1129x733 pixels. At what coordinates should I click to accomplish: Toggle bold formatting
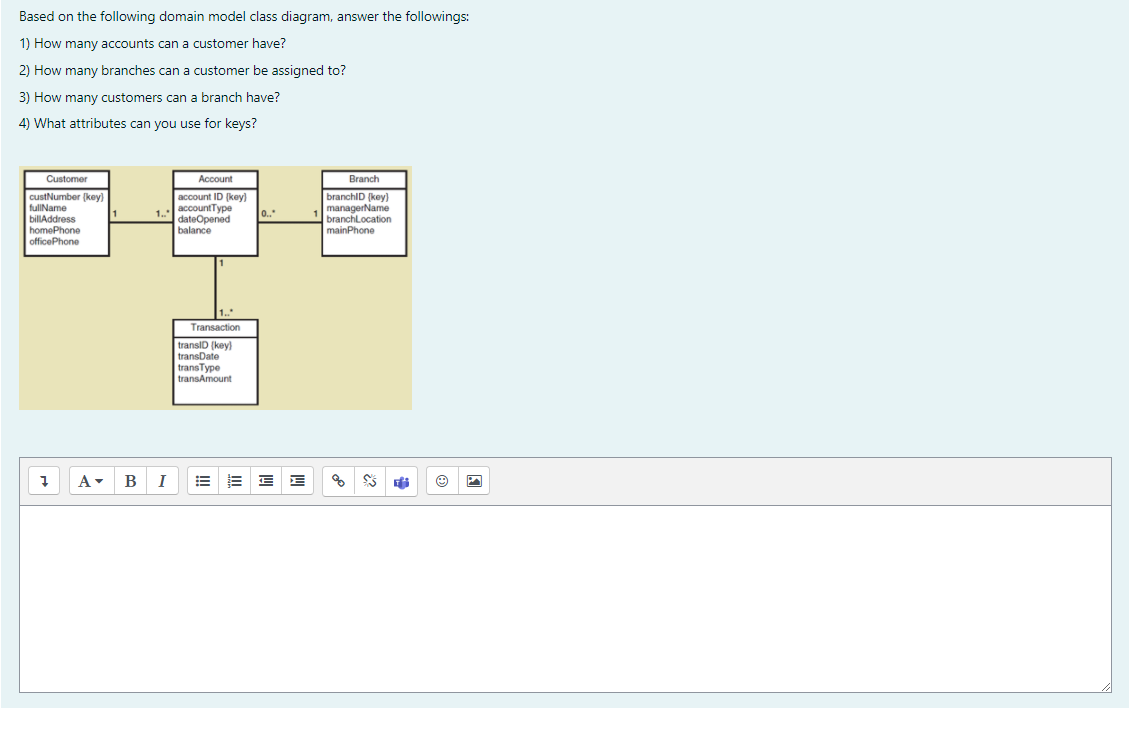point(131,480)
